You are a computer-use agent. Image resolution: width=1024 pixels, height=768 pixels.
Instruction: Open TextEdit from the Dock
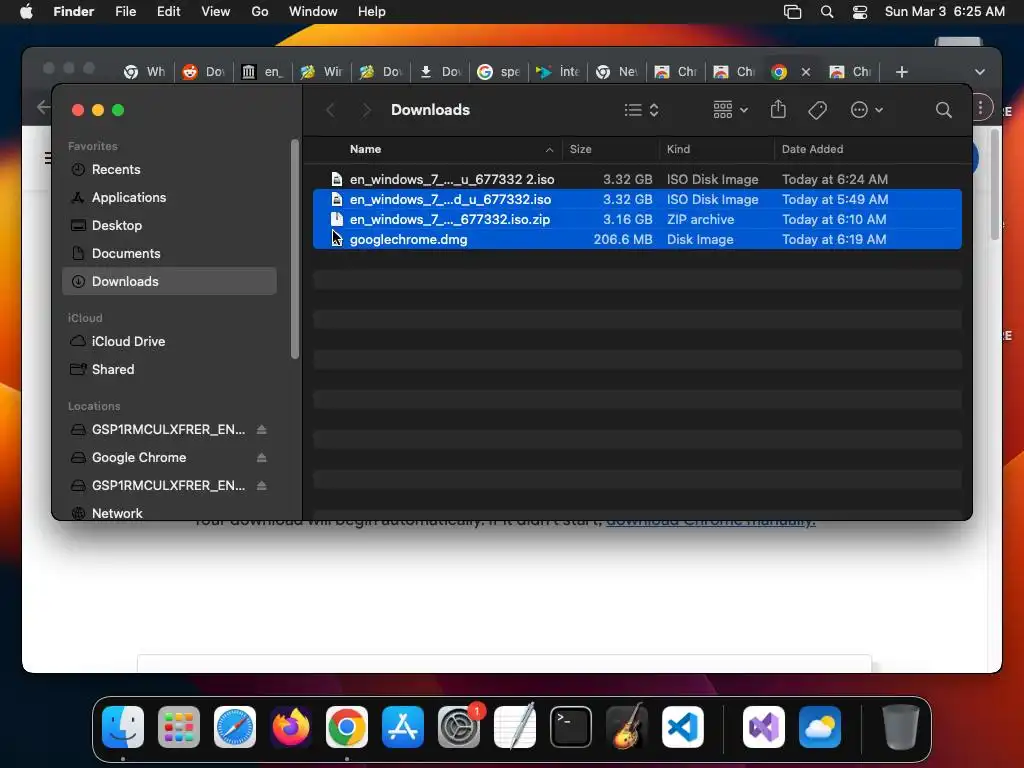point(515,727)
